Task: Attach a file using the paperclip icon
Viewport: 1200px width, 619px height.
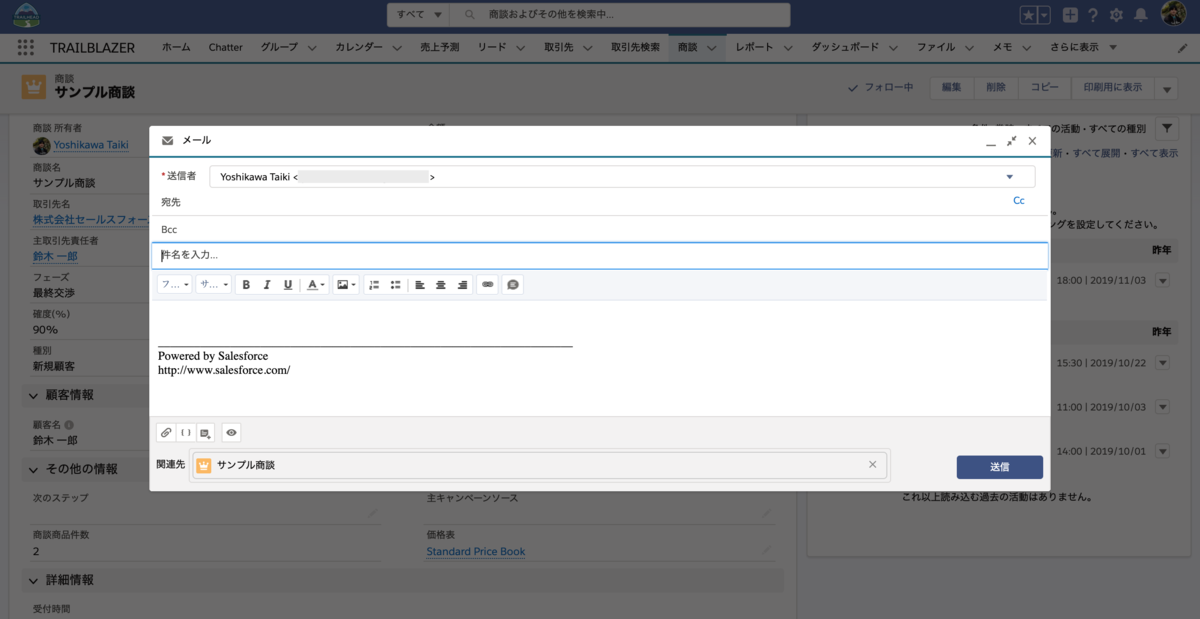Action: [x=166, y=433]
